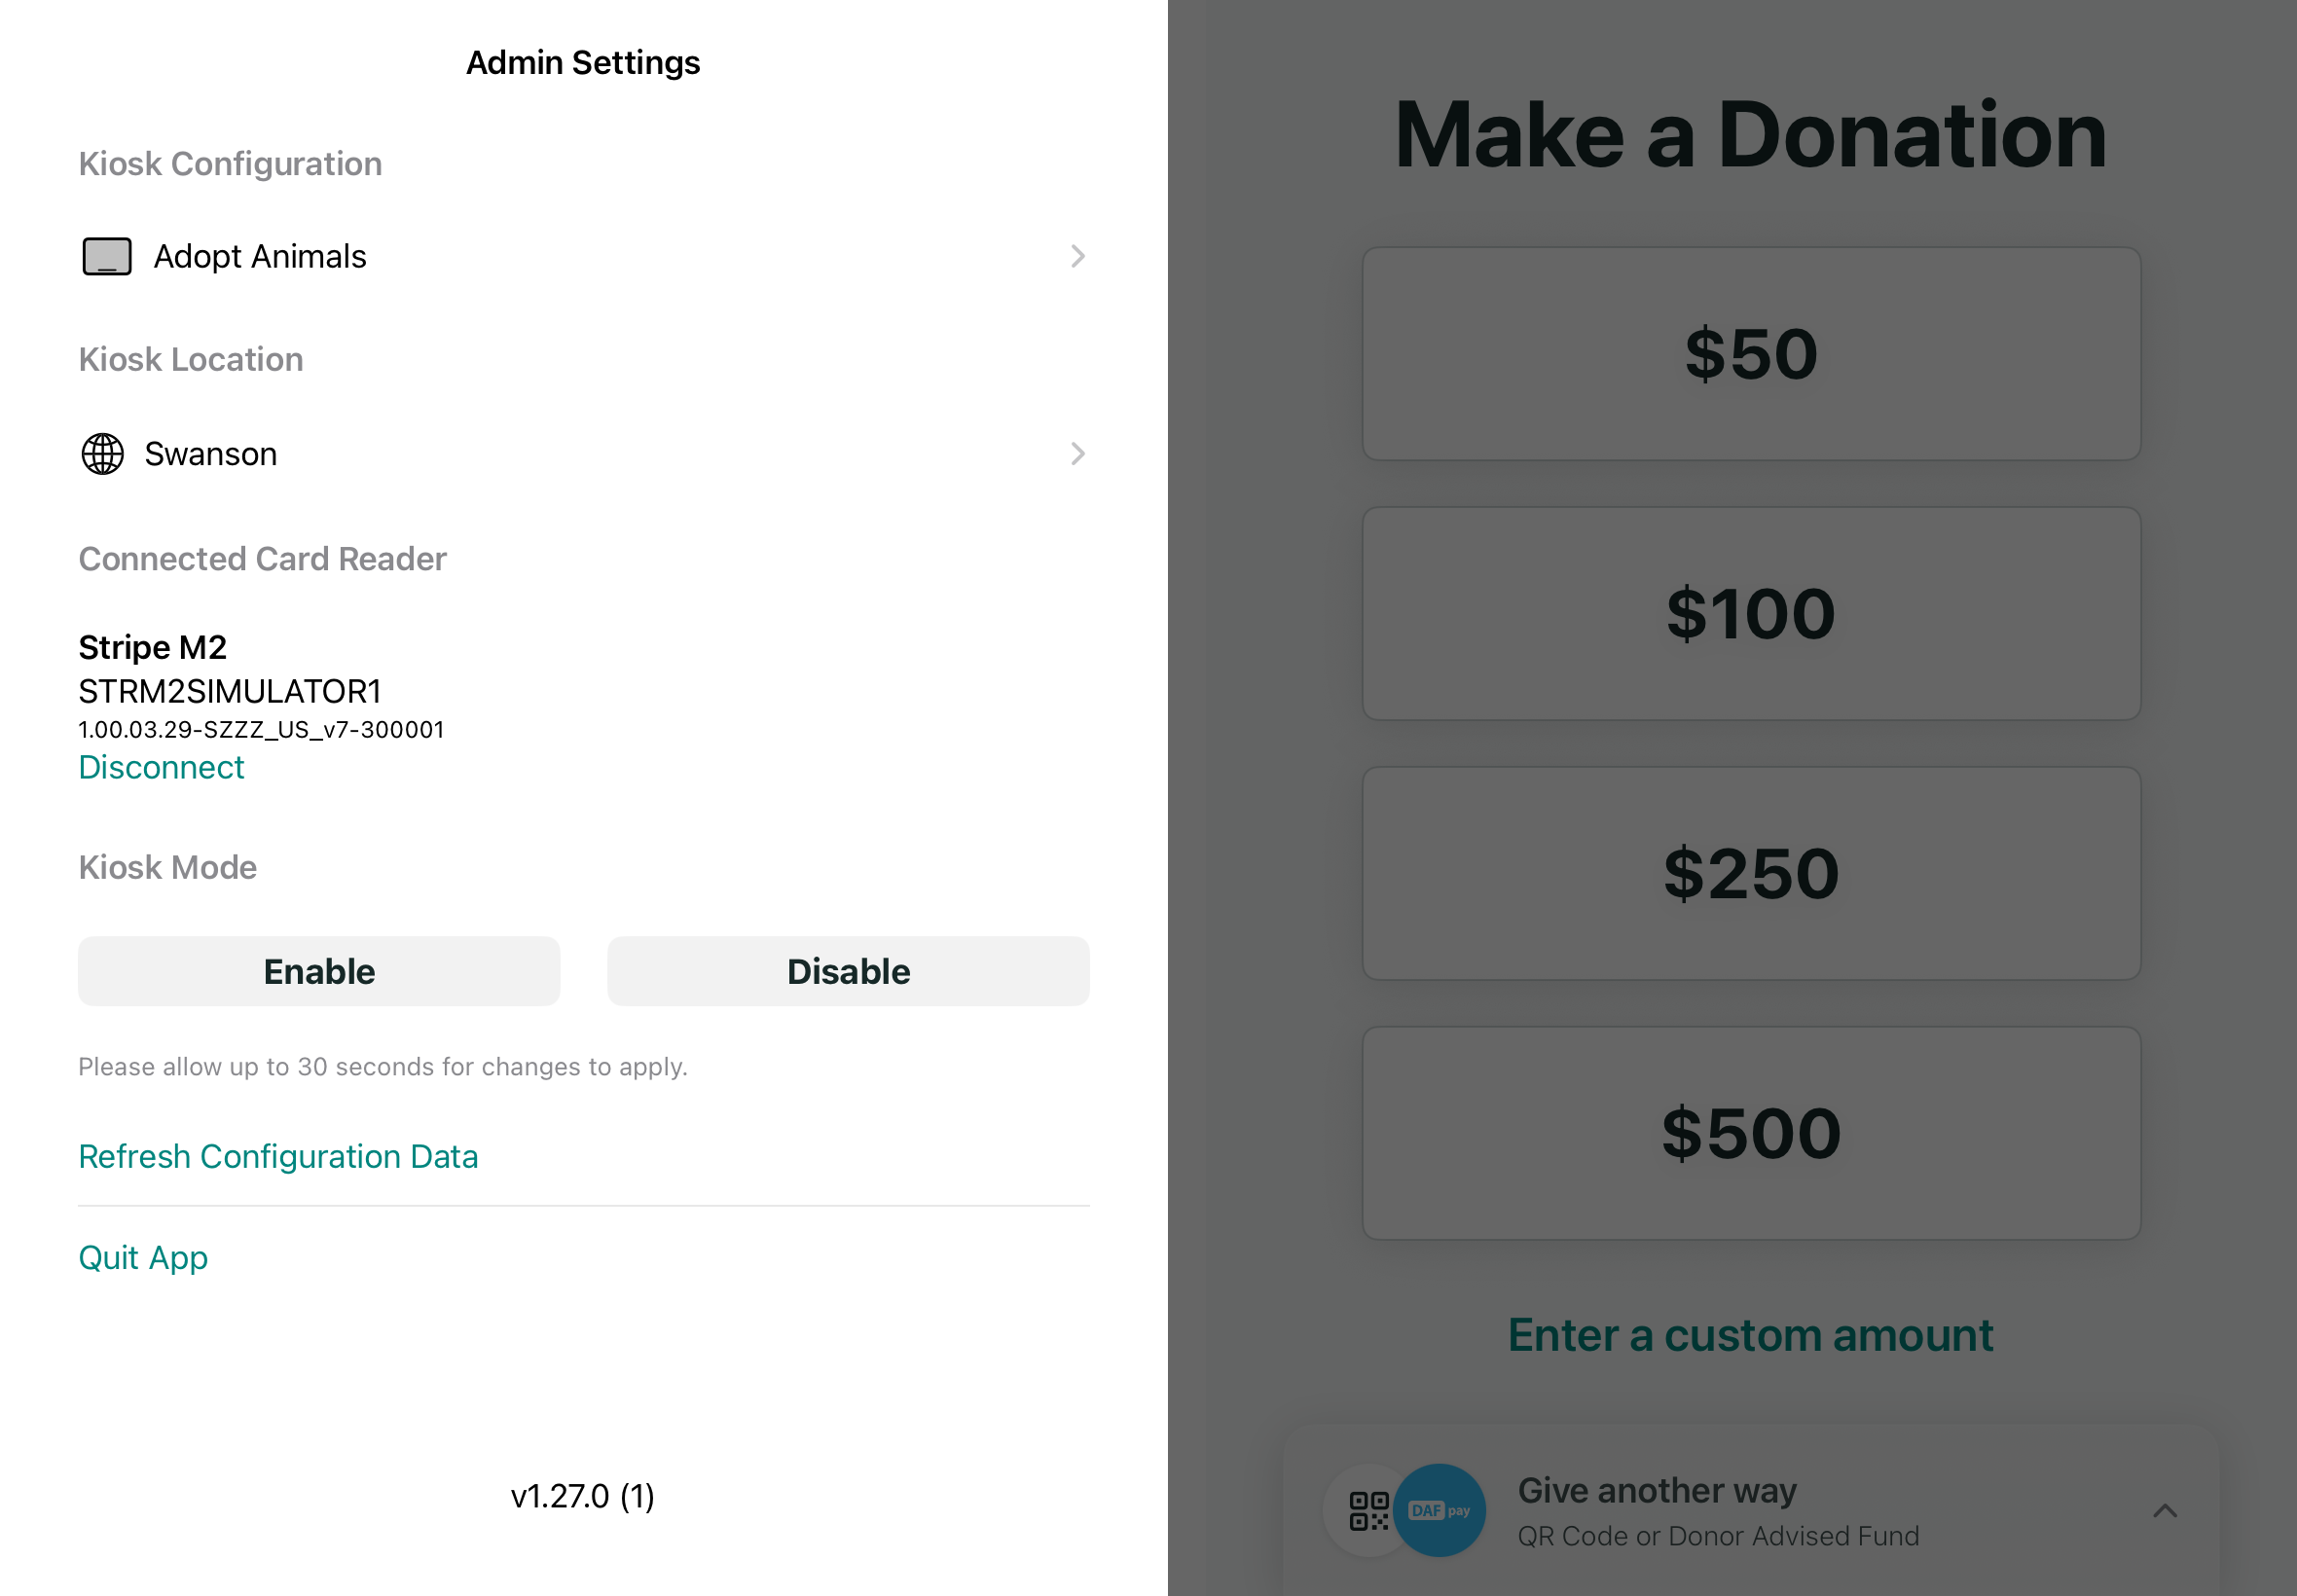Open the Swanson kiosk location details

pos(1076,454)
